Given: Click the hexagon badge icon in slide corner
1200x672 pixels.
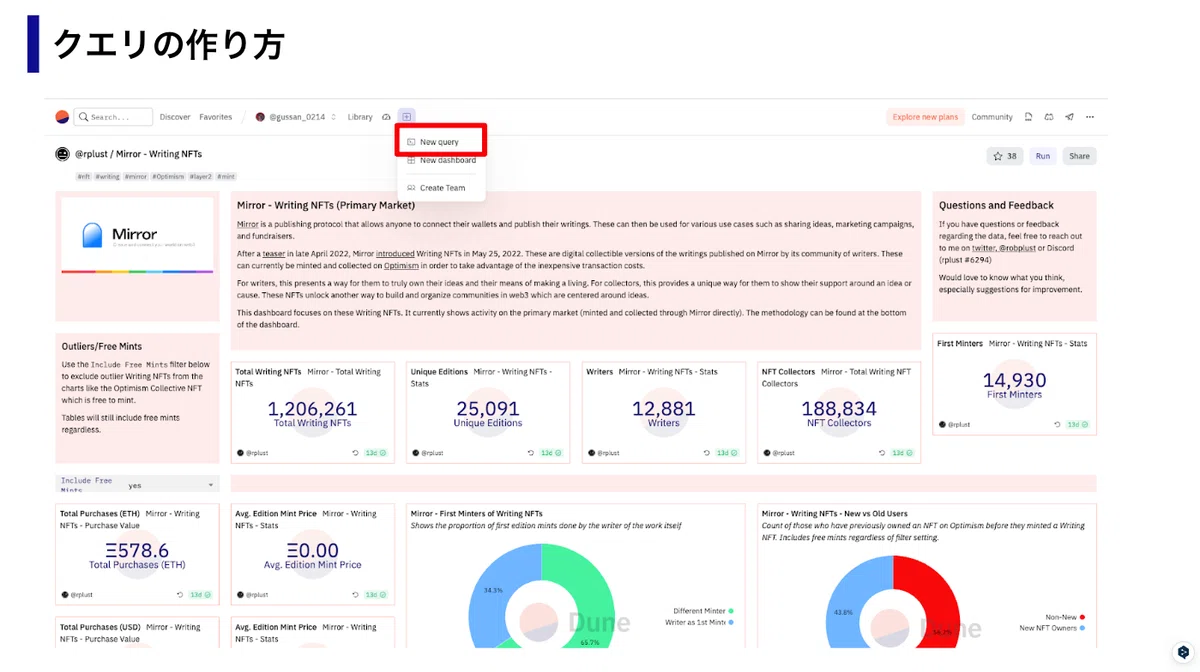Looking at the screenshot, I should (1182, 652).
